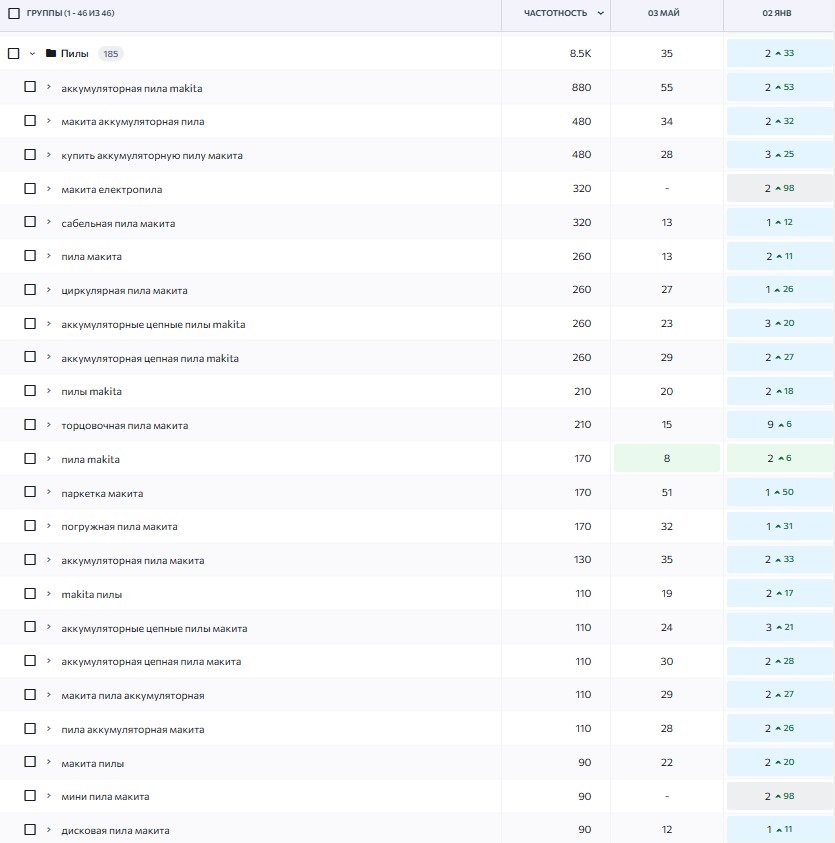Click gray 02 ЯНВ cell for мини пила макита
The width and height of the screenshot is (835, 843).
pos(779,796)
